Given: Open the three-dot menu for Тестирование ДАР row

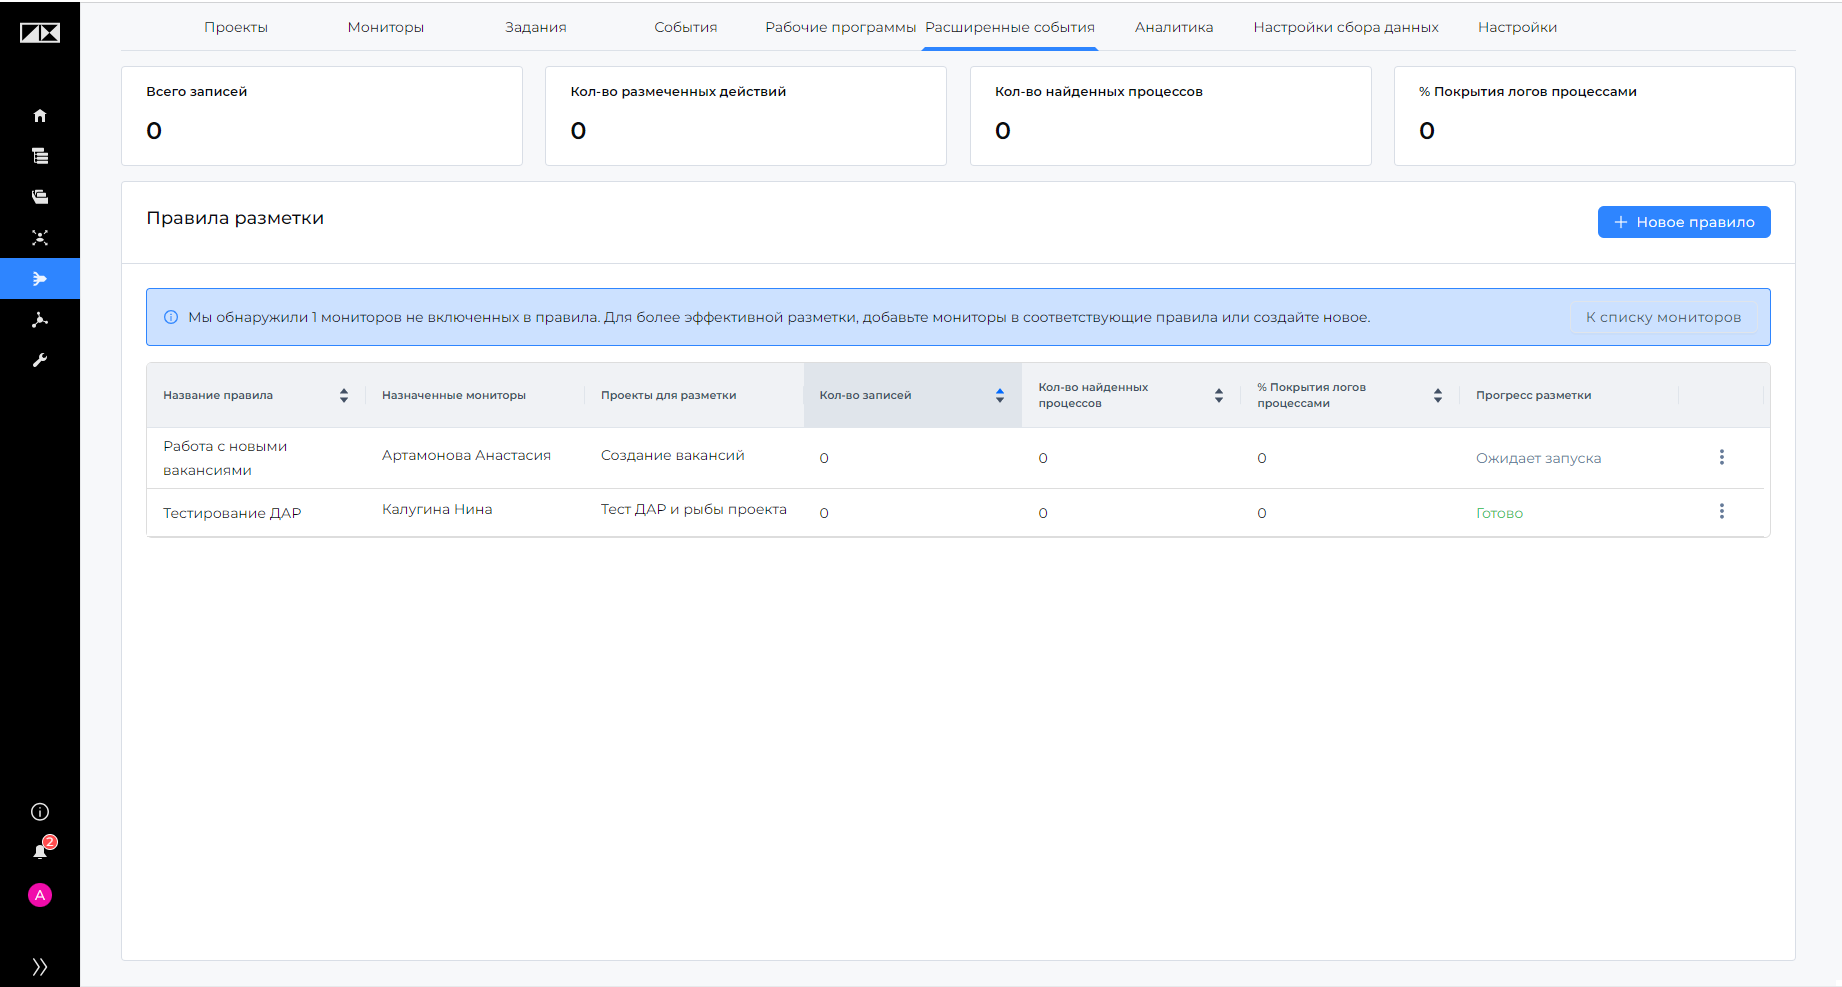Looking at the screenshot, I should coord(1722,511).
